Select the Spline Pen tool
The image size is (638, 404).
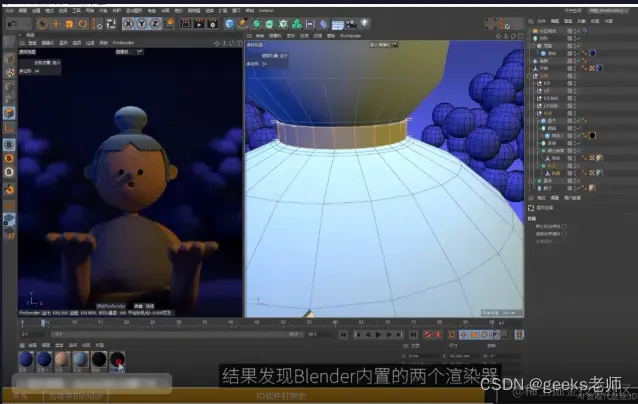243,24
